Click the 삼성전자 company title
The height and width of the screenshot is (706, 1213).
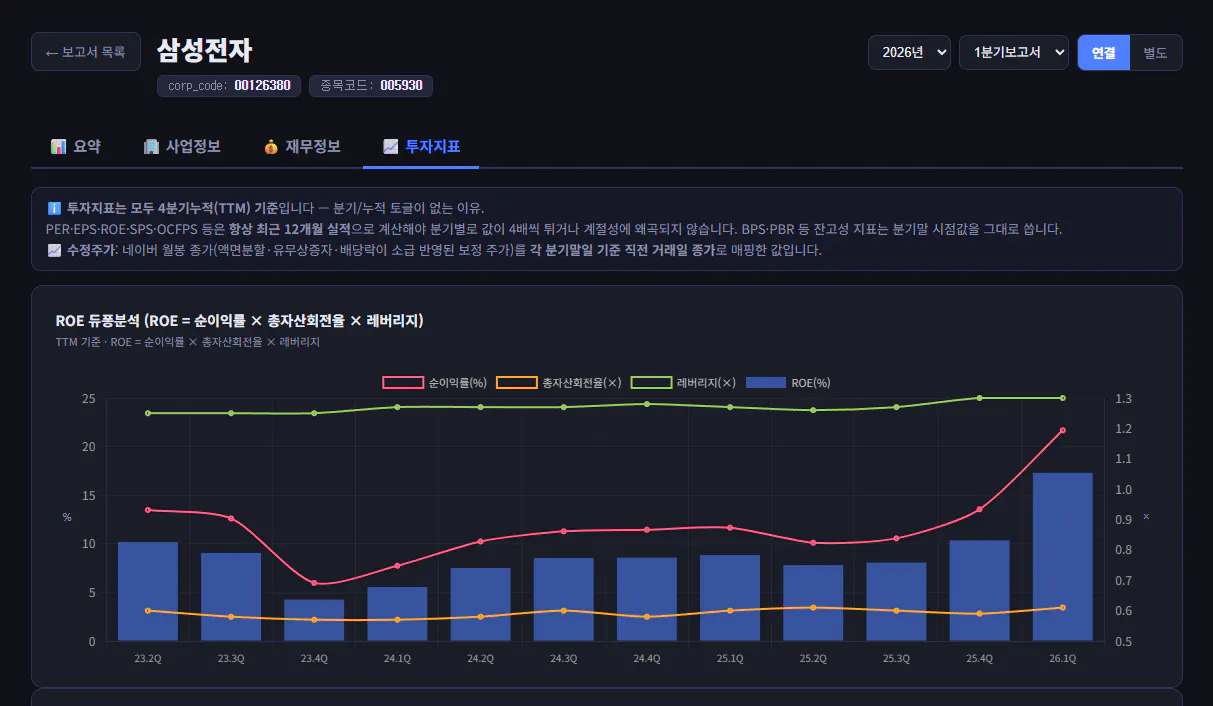tap(204, 51)
